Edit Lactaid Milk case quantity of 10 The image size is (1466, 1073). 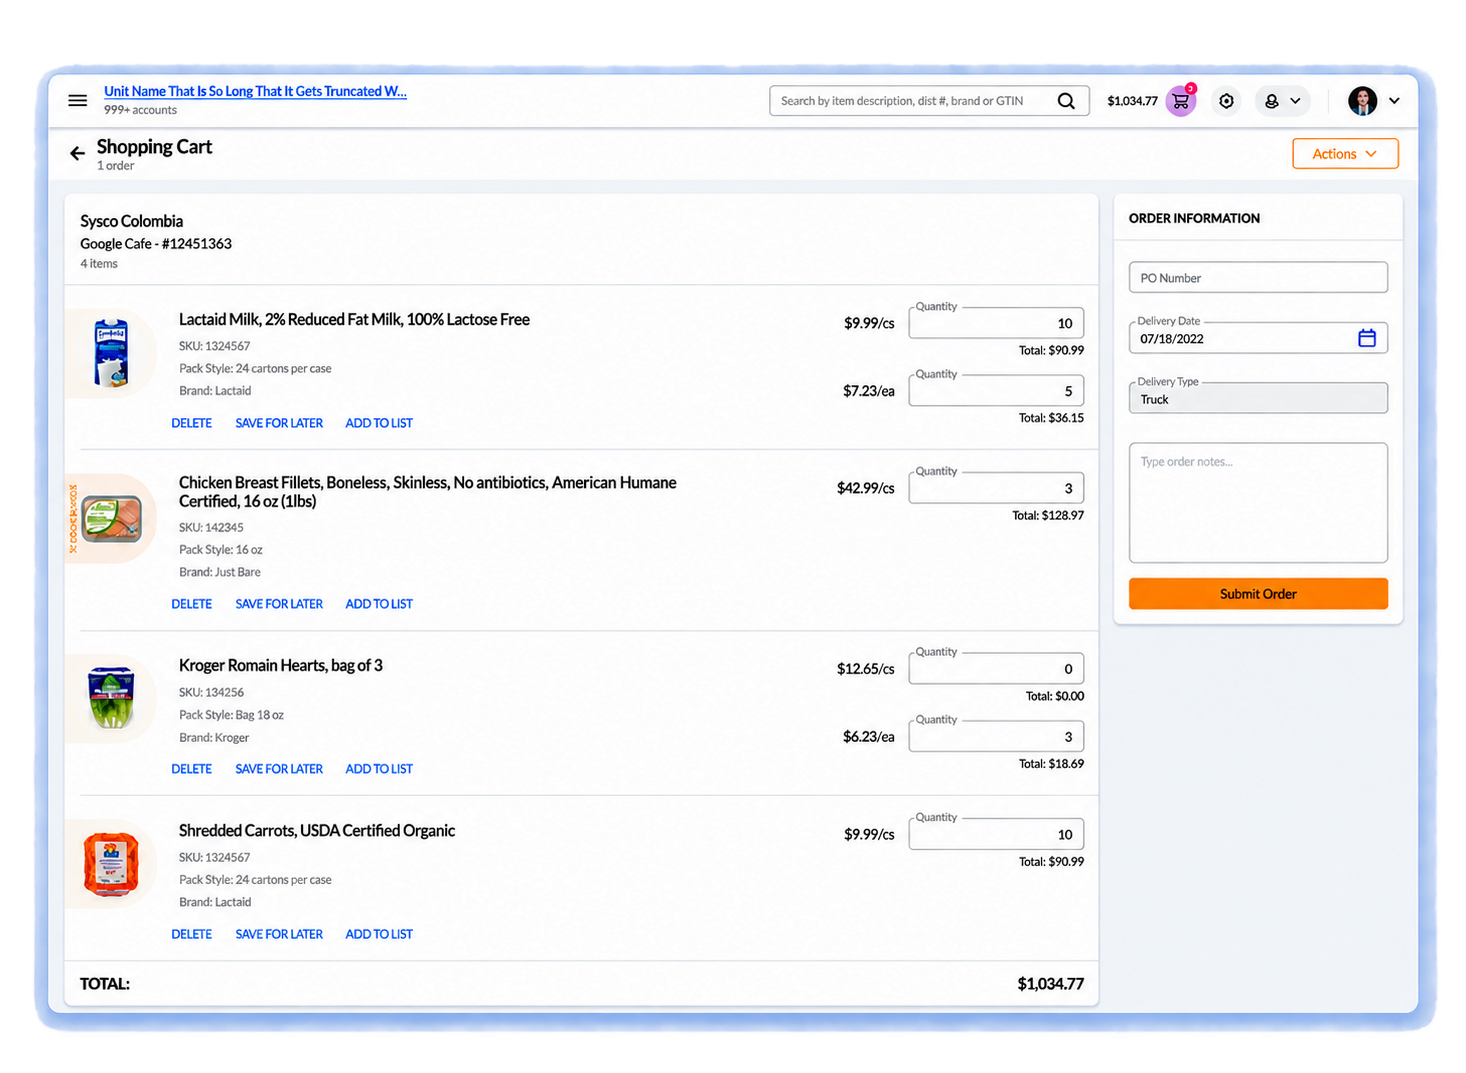996,323
